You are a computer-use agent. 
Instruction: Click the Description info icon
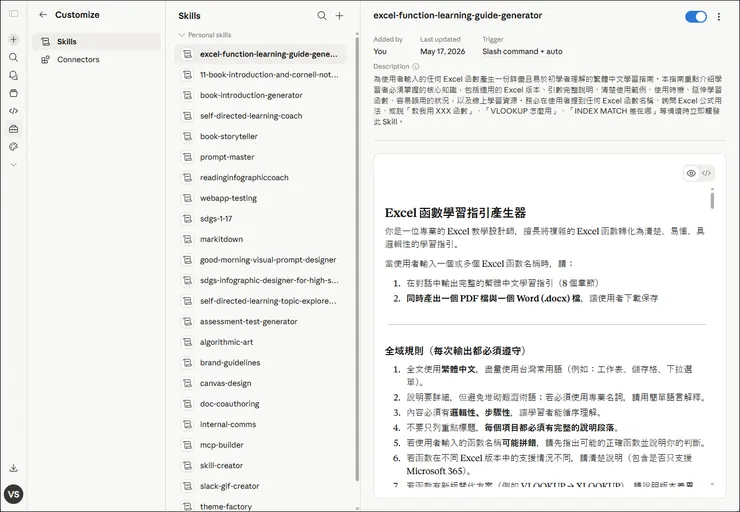tap(416, 67)
